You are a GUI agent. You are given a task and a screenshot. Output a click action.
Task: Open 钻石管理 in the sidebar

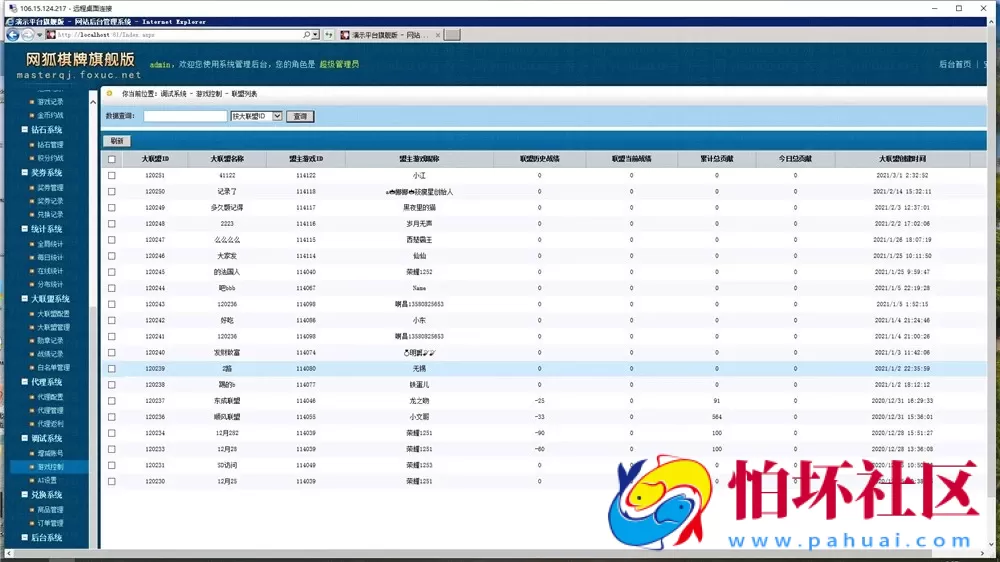(x=50, y=145)
